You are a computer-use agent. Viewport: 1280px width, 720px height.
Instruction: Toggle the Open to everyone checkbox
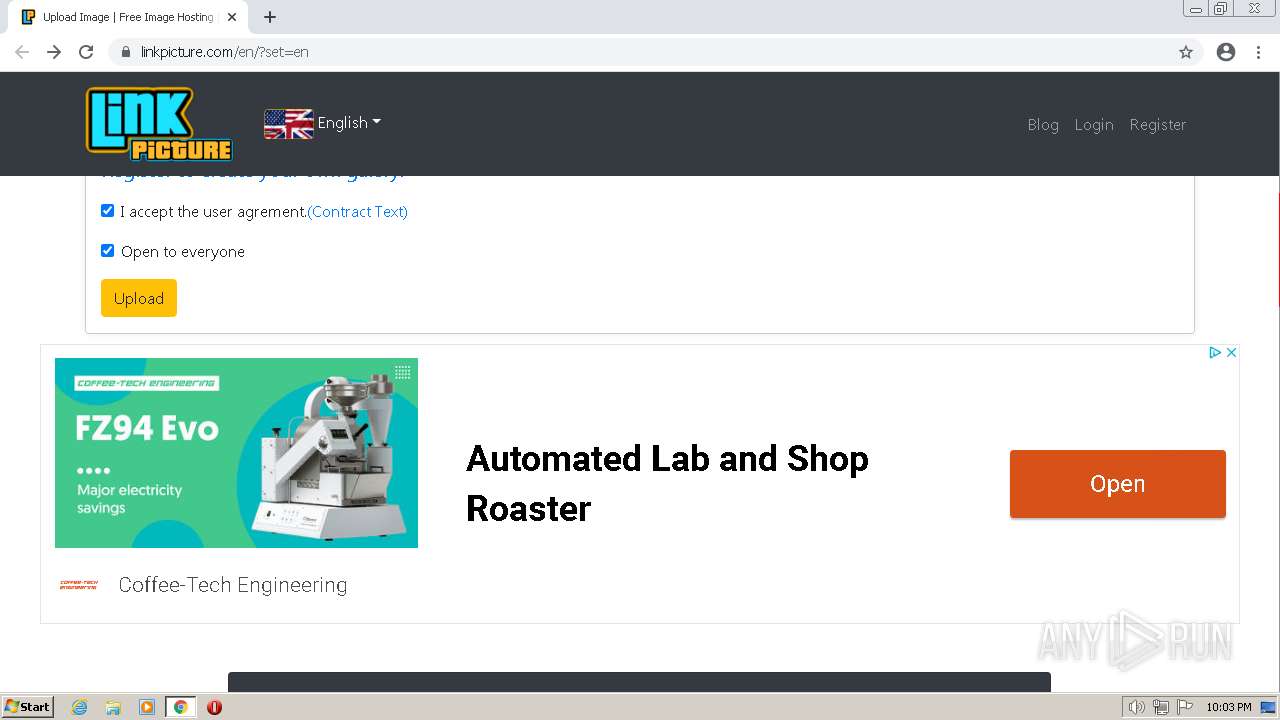coord(108,251)
